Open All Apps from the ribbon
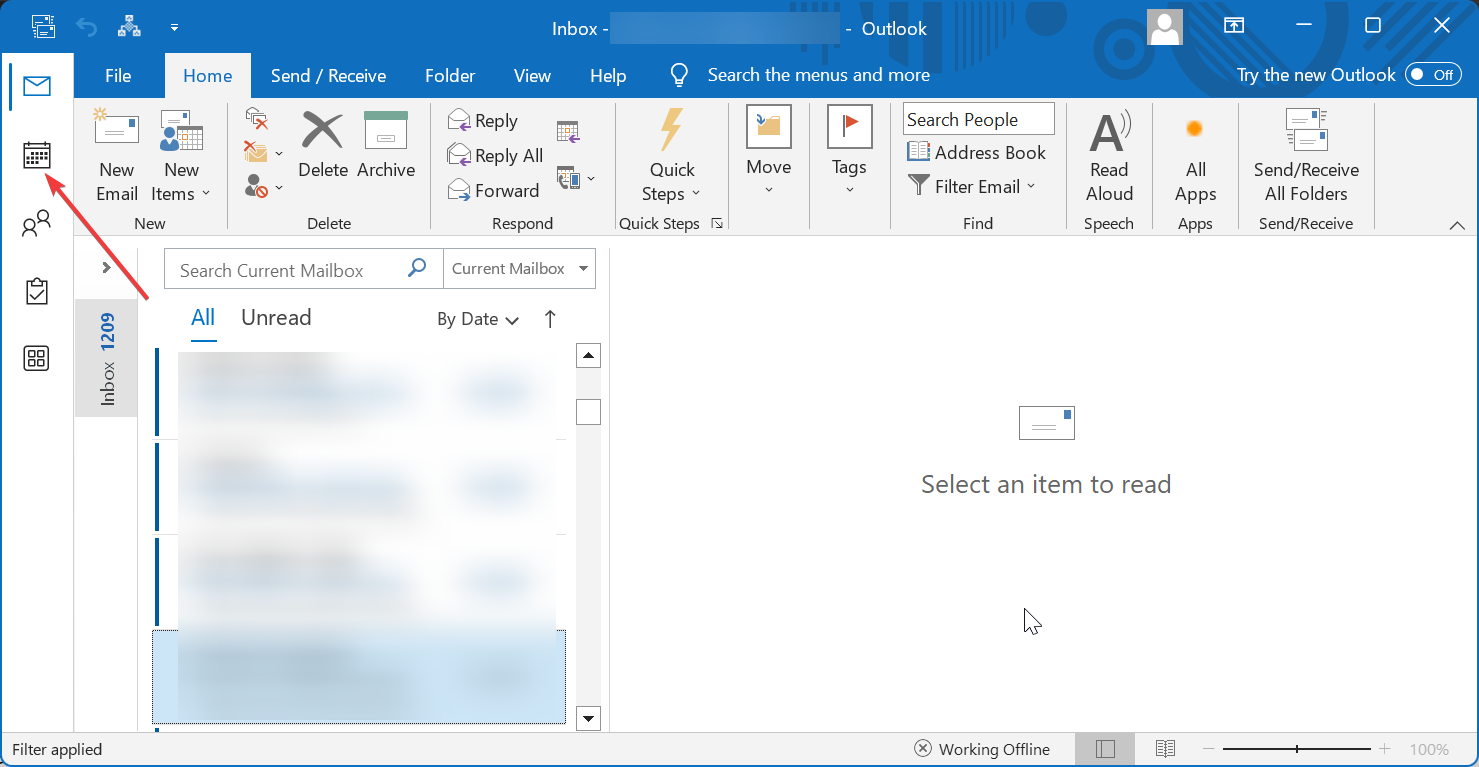Viewport: 1479px width, 767px height. 1195,155
